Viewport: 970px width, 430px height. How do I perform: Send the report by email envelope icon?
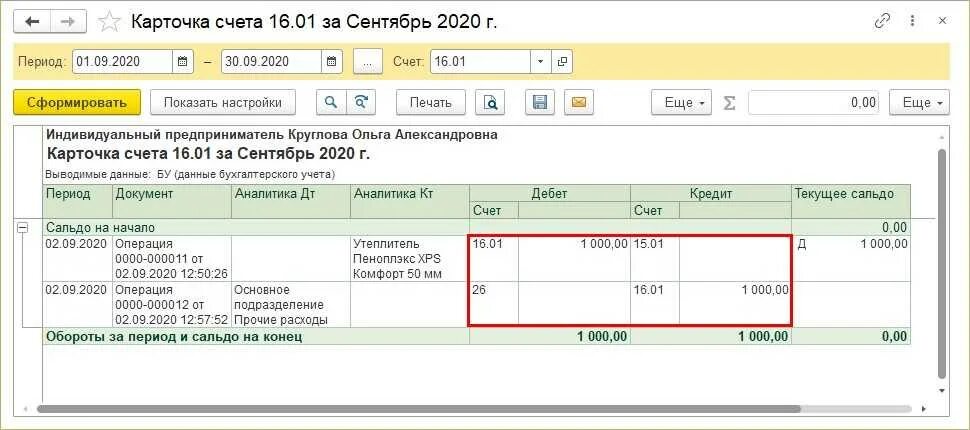[578, 103]
